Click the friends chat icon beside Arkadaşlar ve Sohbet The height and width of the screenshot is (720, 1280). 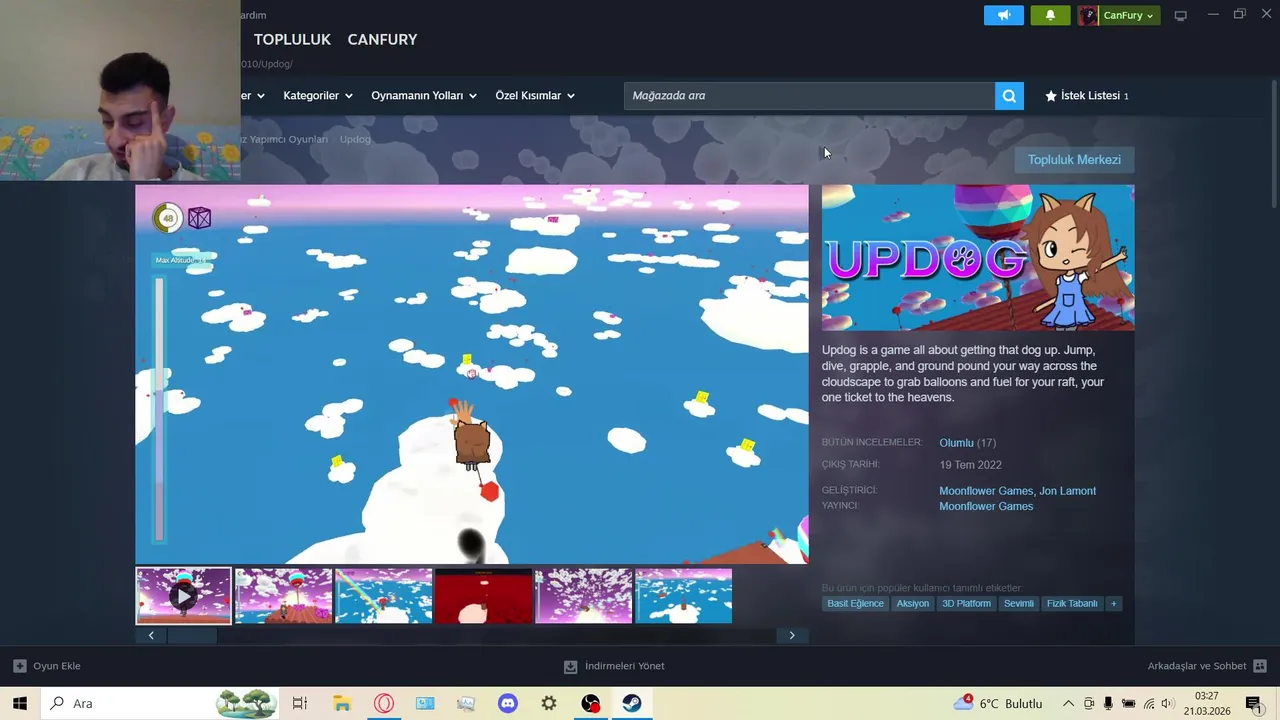(x=1260, y=666)
